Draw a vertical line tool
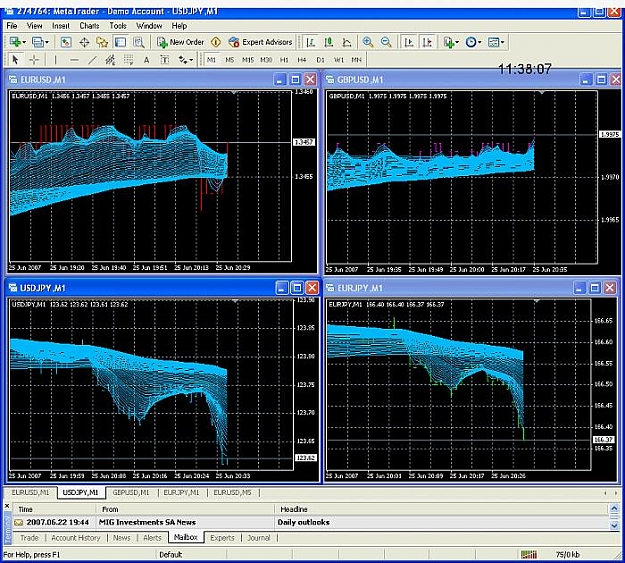625x563 pixels. pyautogui.click(x=55, y=60)
